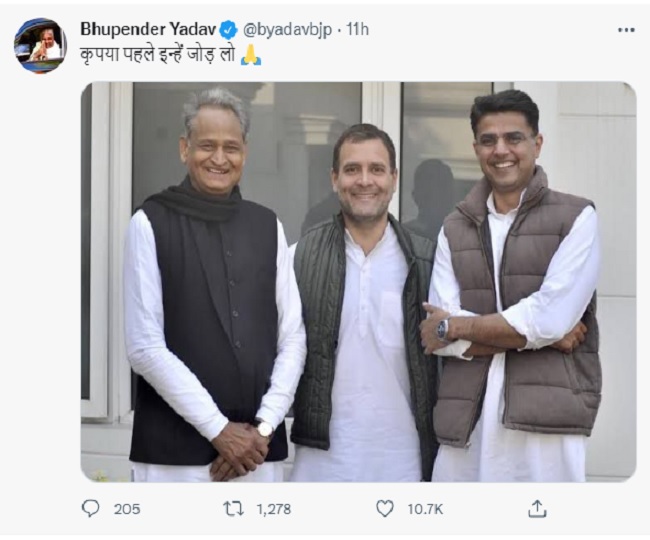Click the folded hands emoji in tweet
650x540 pixels.
250,55
